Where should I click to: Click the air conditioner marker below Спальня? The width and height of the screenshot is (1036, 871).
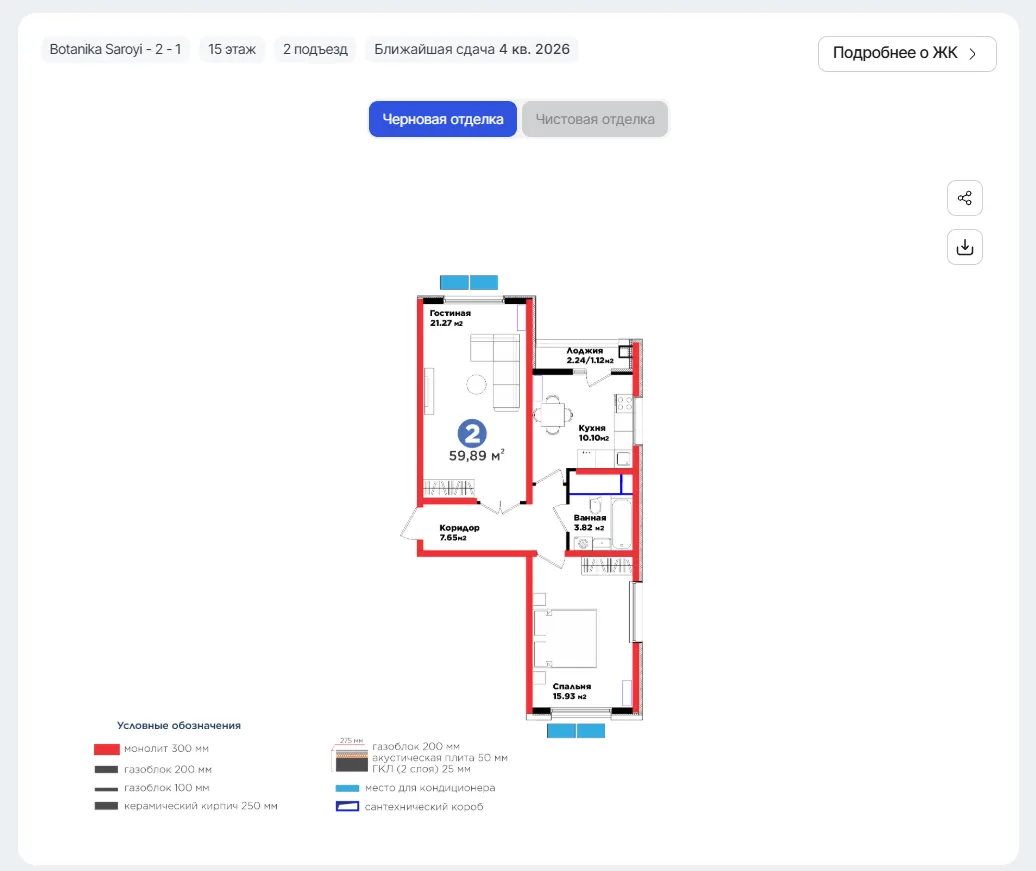click(x=576, y=730)
